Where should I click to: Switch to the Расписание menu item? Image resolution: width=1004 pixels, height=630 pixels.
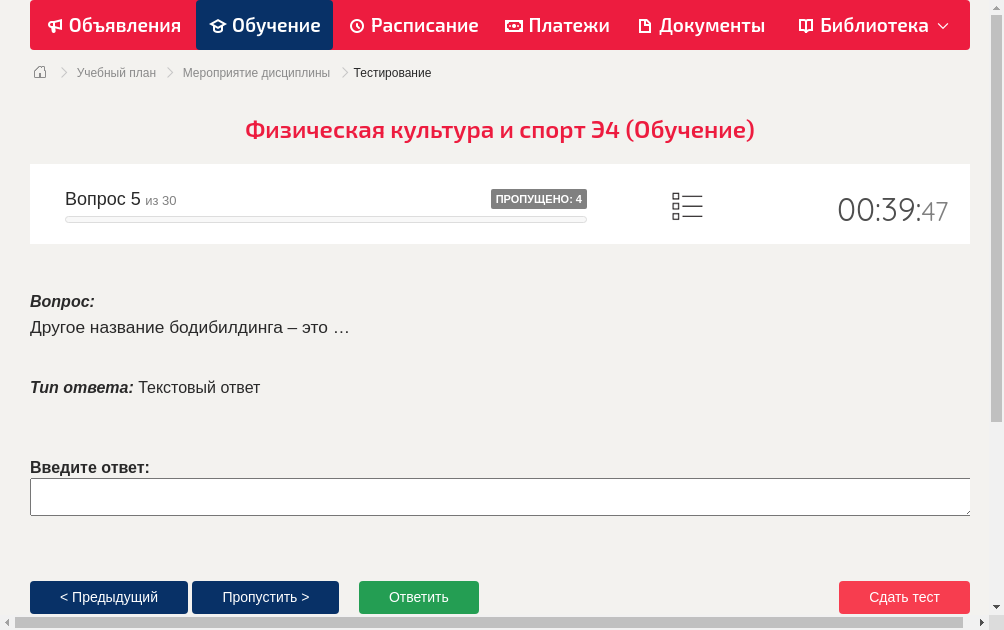pyautogui.click(x=414, y=25)
